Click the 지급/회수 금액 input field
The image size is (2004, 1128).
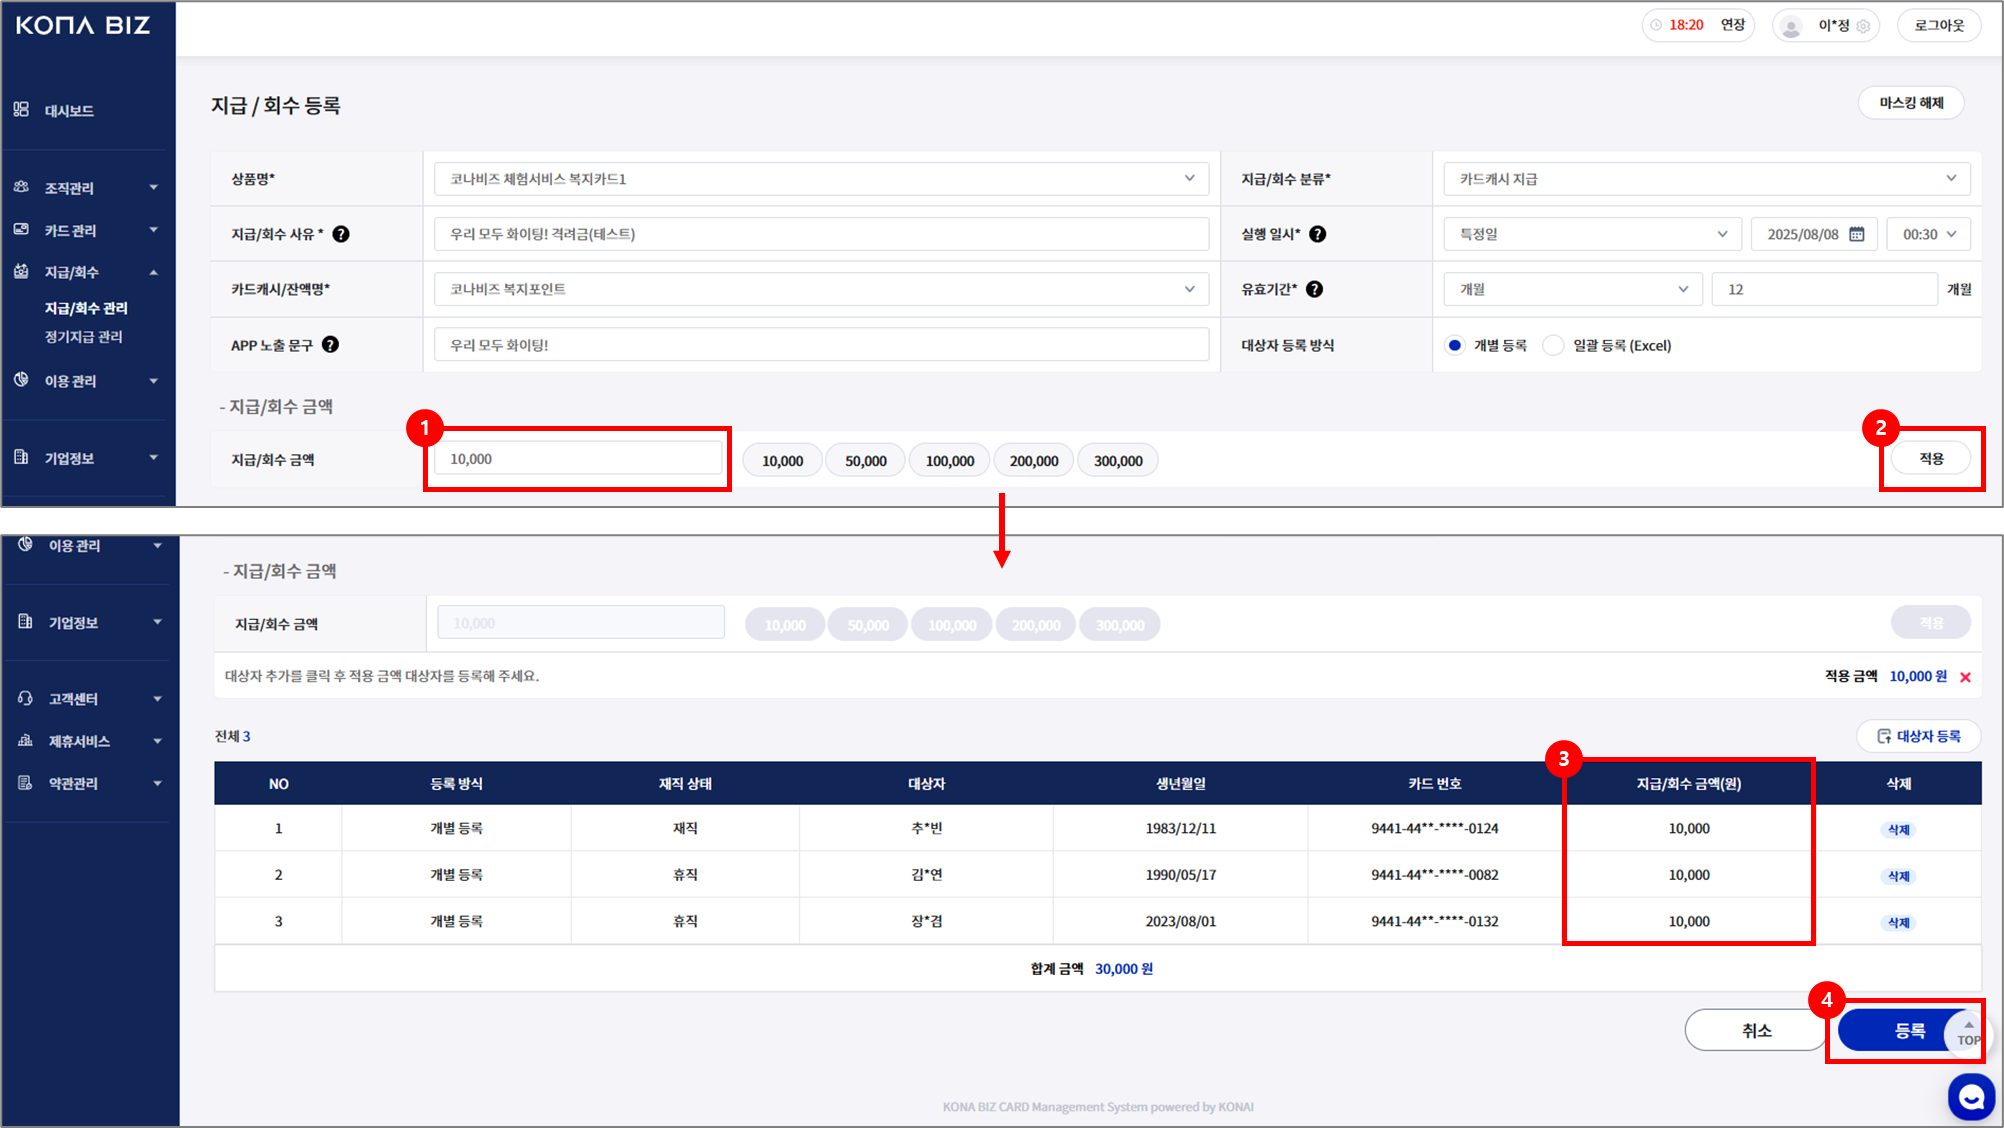coord(578,459)
